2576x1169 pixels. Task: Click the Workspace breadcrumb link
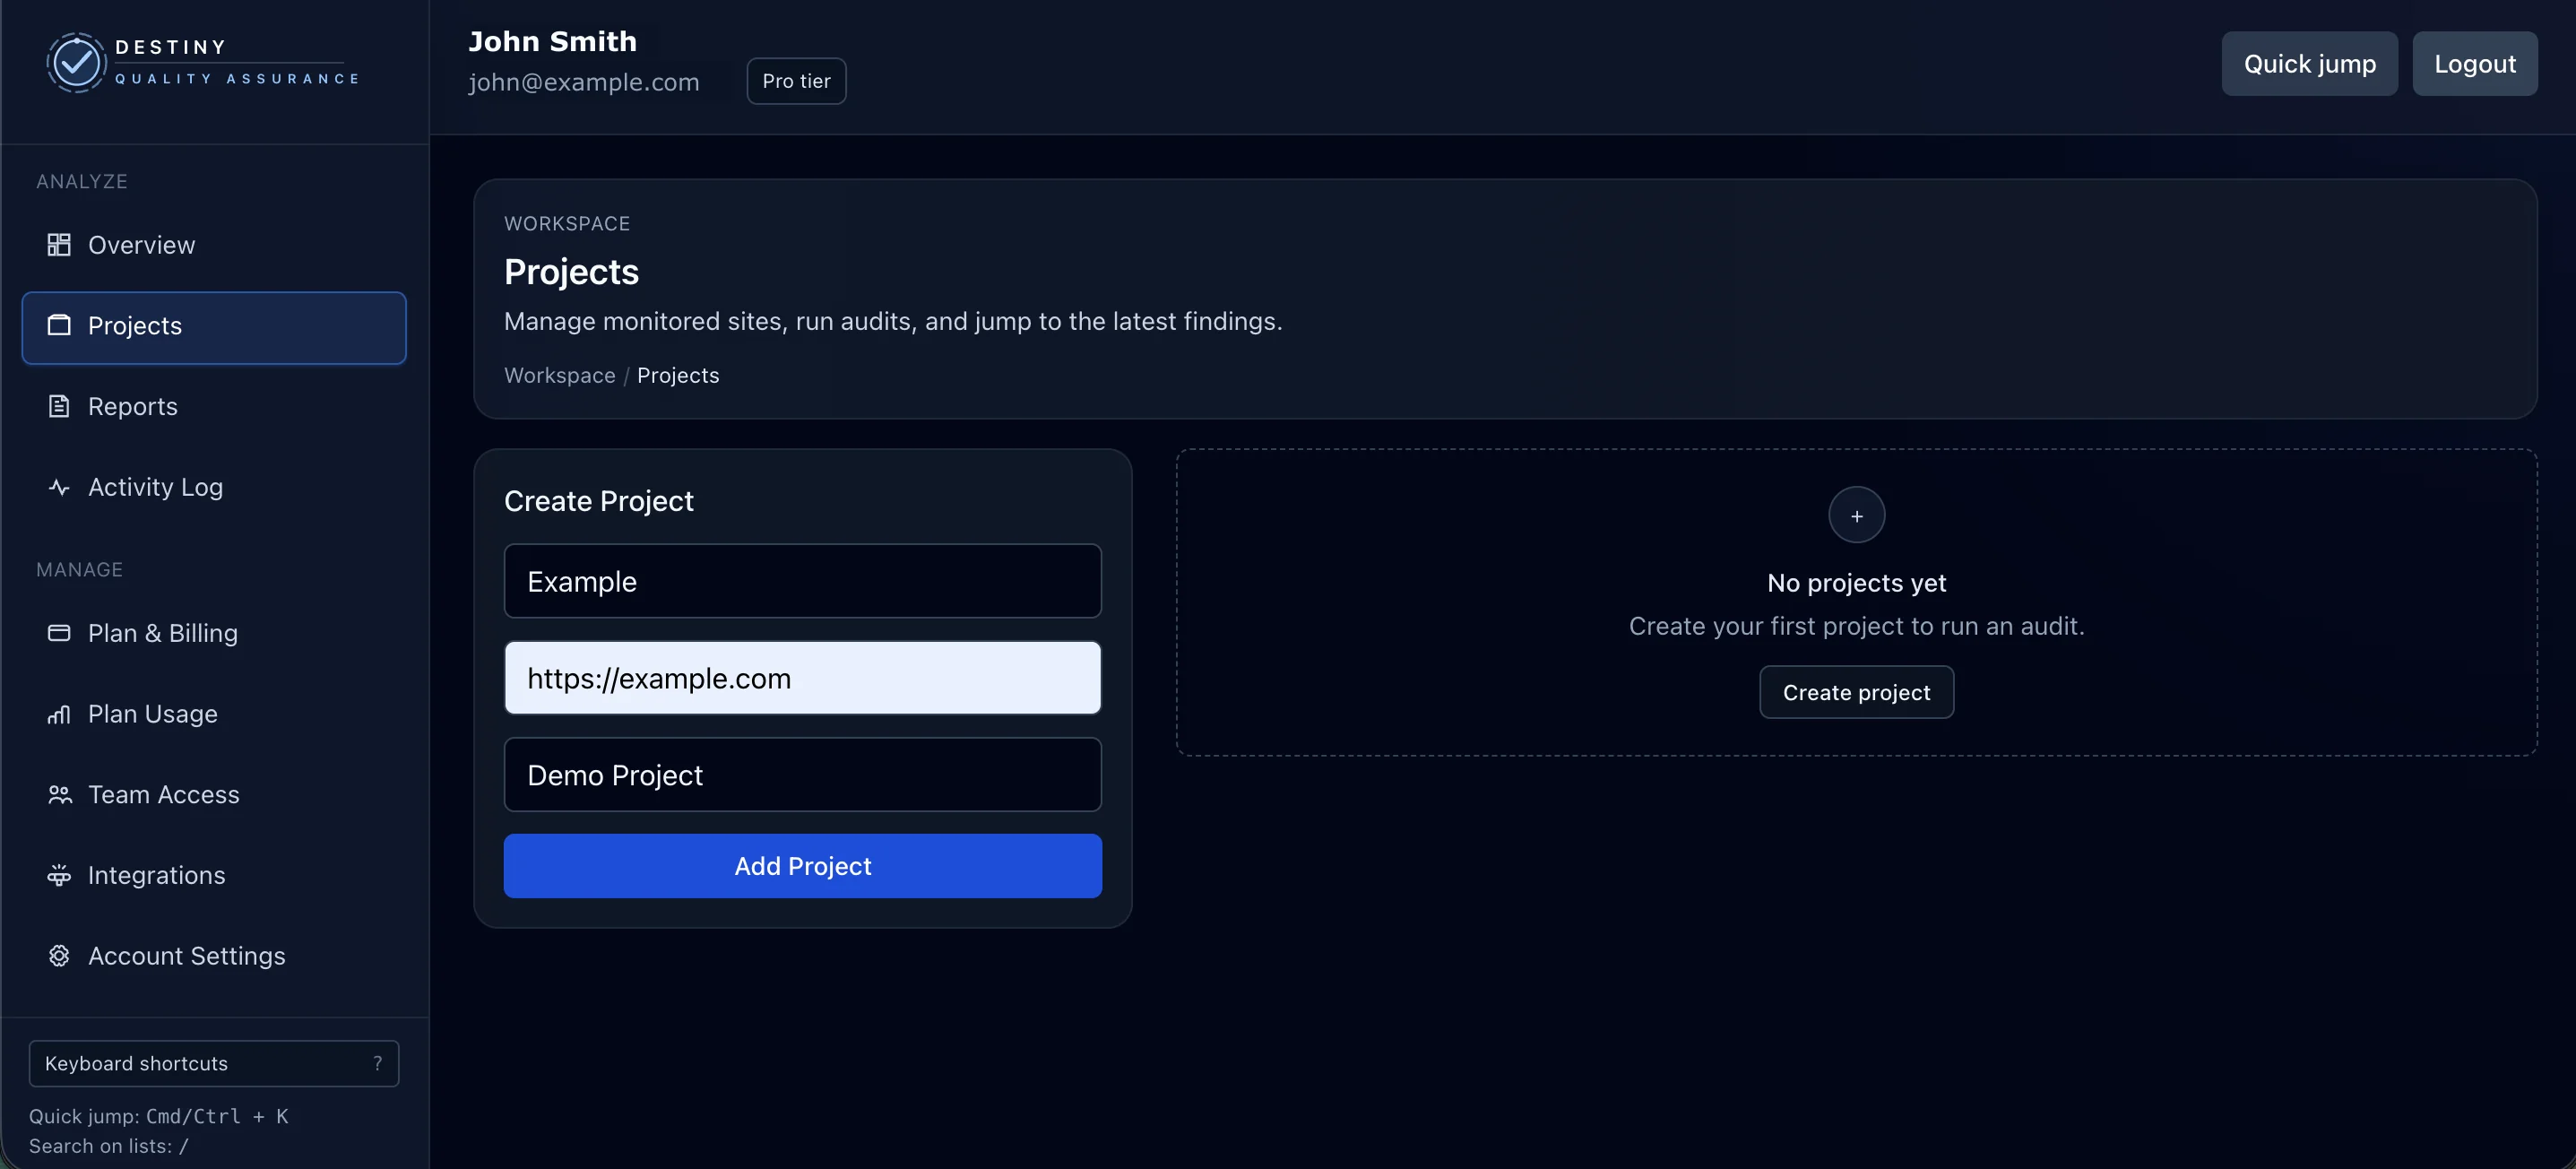[559, 375]
